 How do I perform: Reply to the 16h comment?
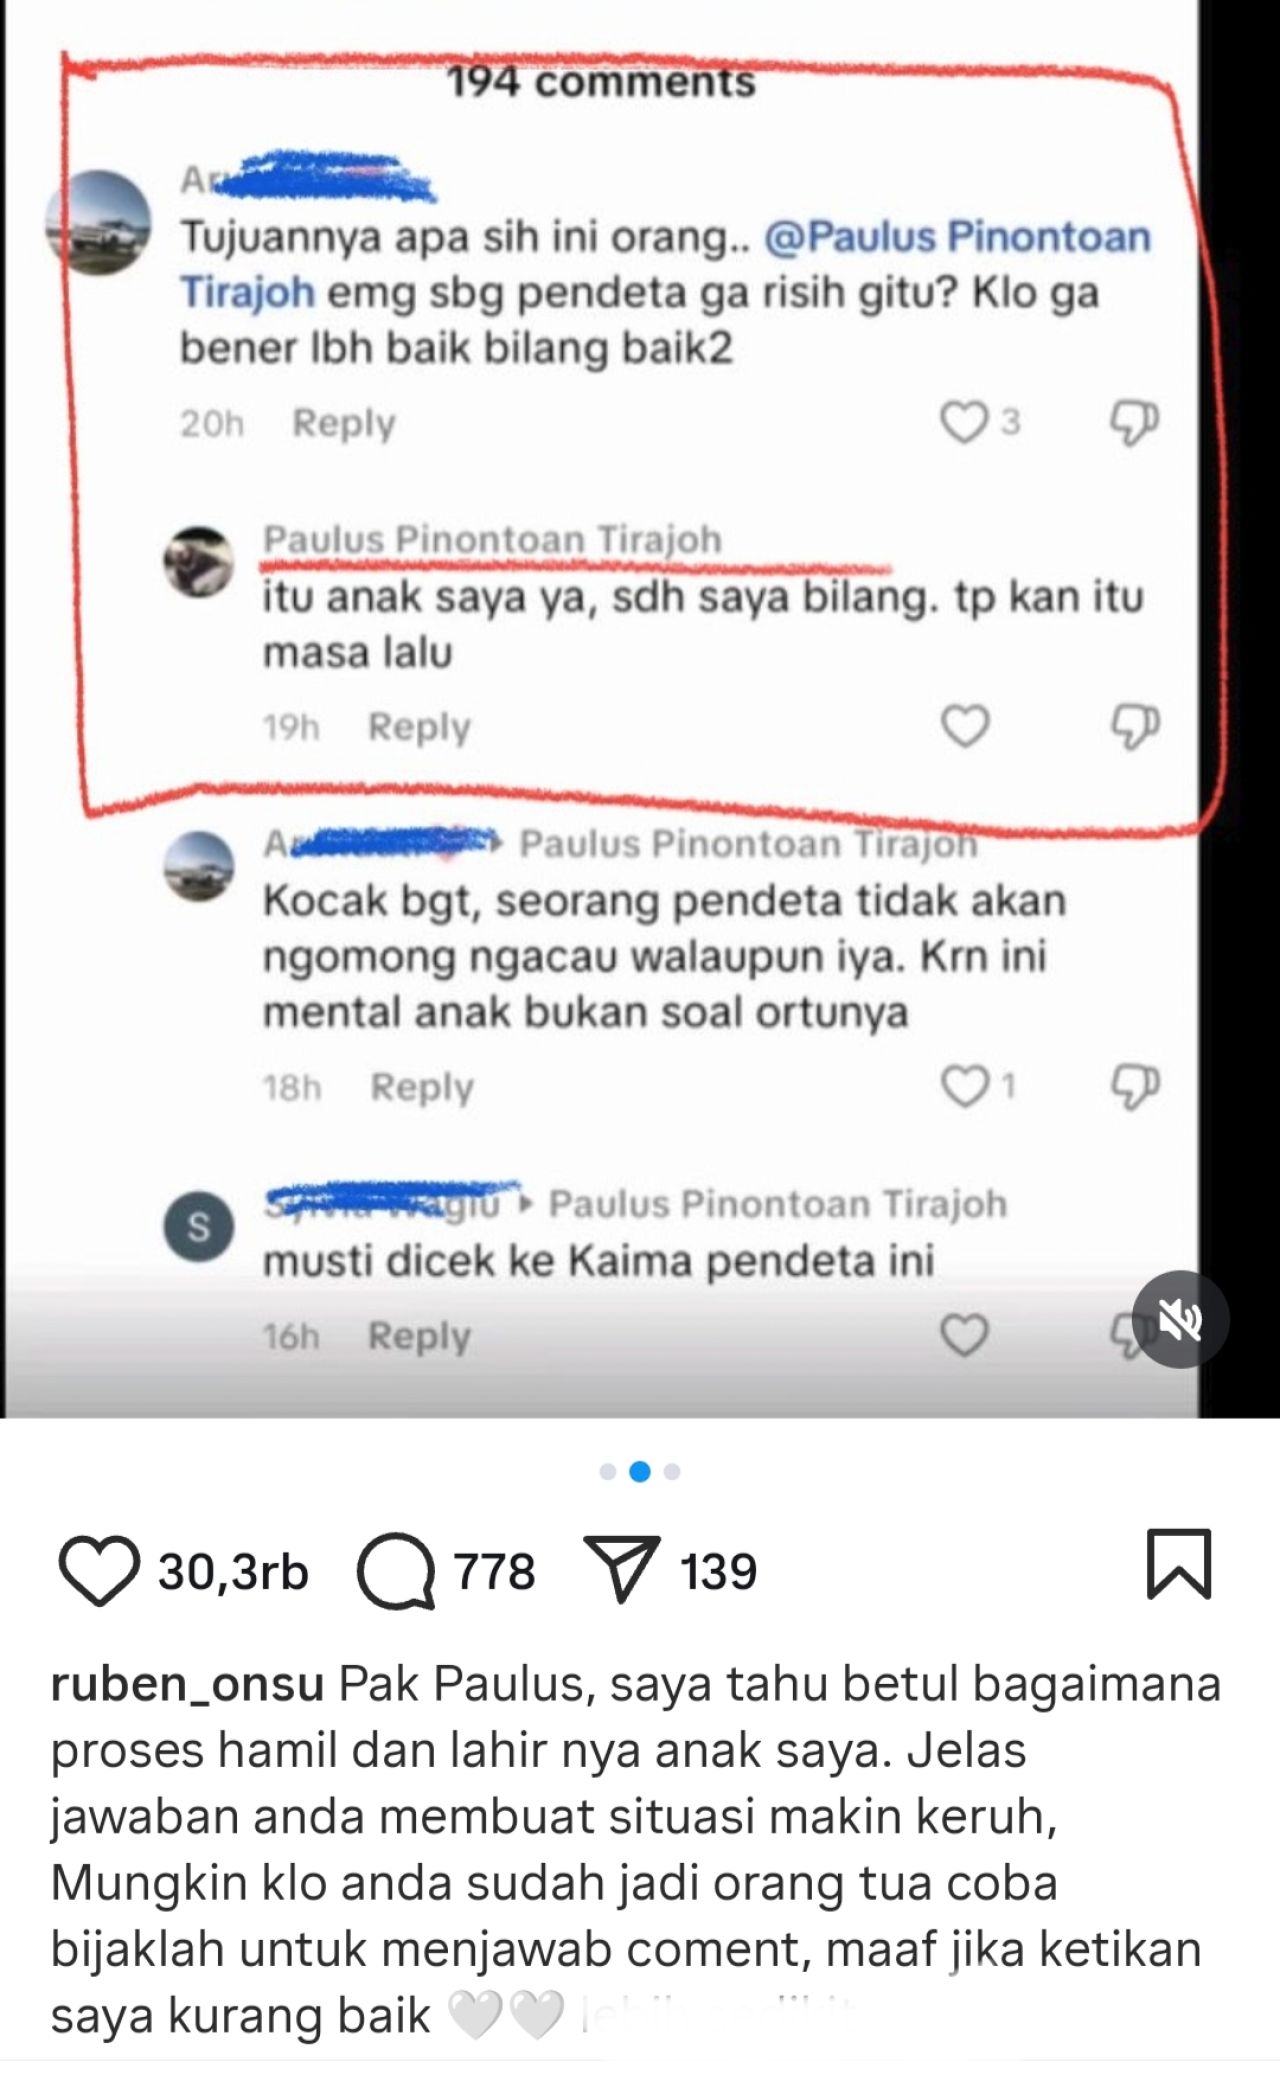pyautogui.click(x=419, y=1336)
